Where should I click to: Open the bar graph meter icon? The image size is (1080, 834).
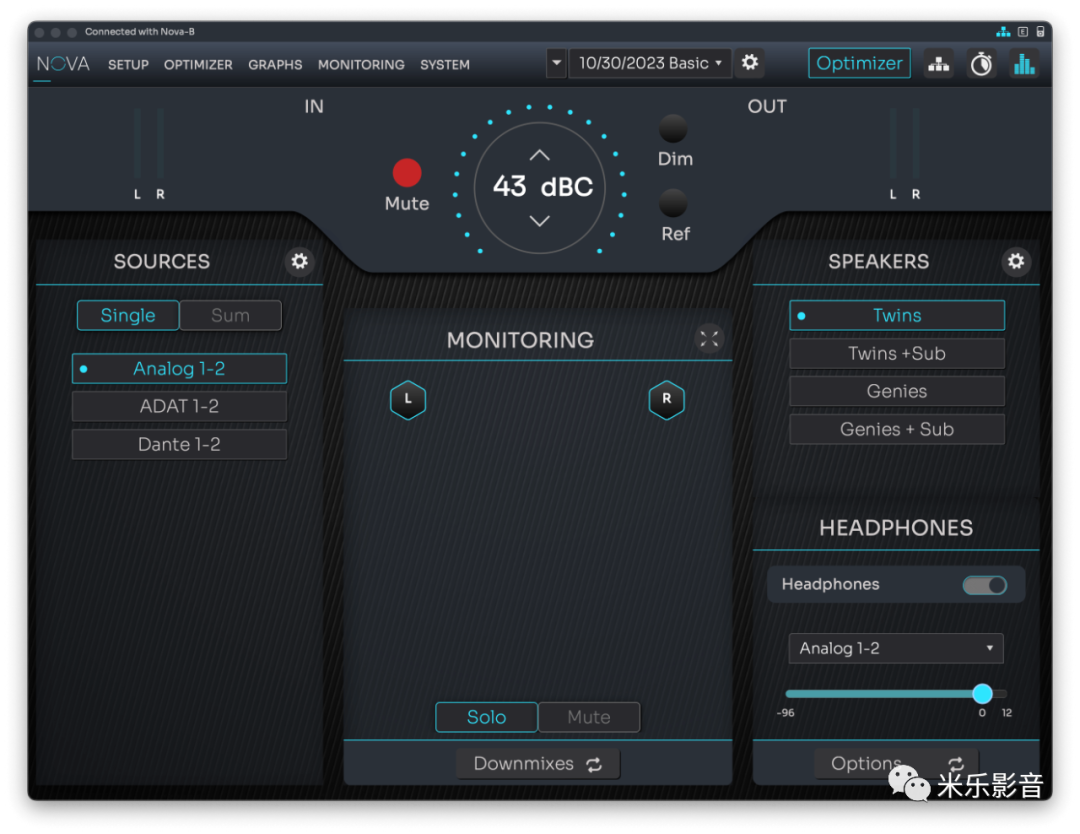click(1024, 64)
